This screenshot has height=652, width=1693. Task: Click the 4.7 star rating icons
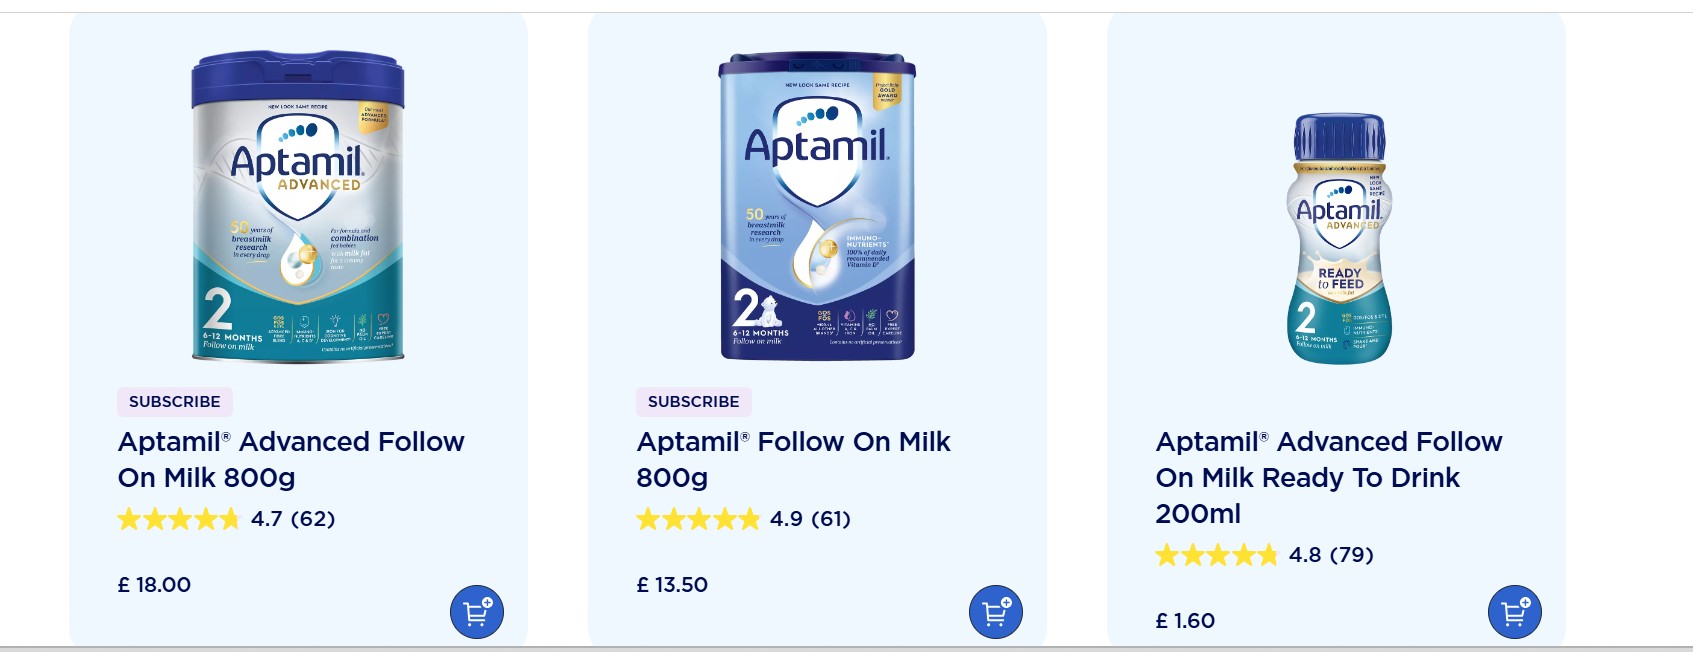pos(179,519)
